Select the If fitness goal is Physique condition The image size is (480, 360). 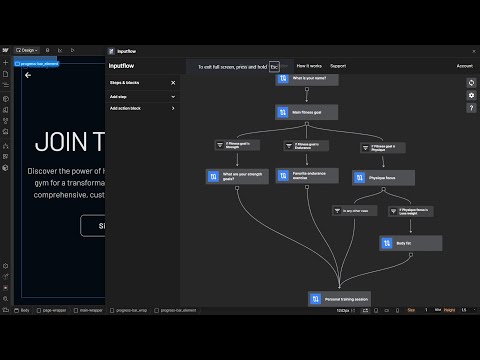coord(383,148)
